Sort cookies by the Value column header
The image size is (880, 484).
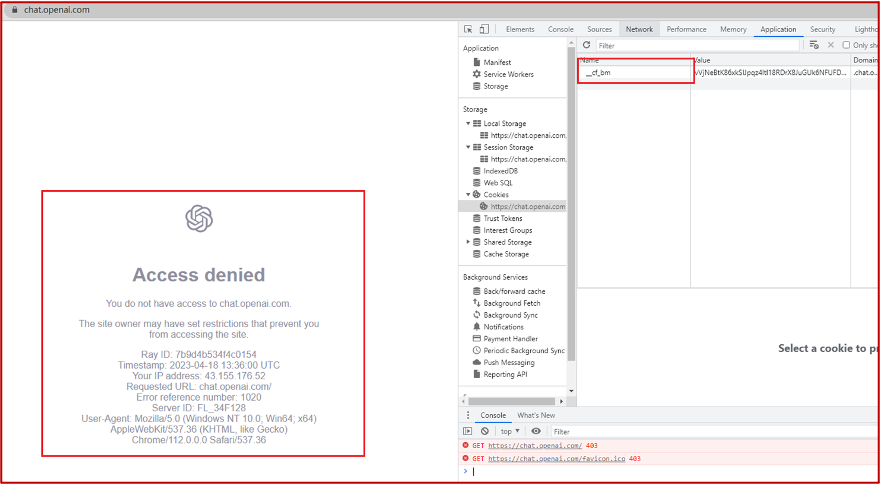coord(771,60)
